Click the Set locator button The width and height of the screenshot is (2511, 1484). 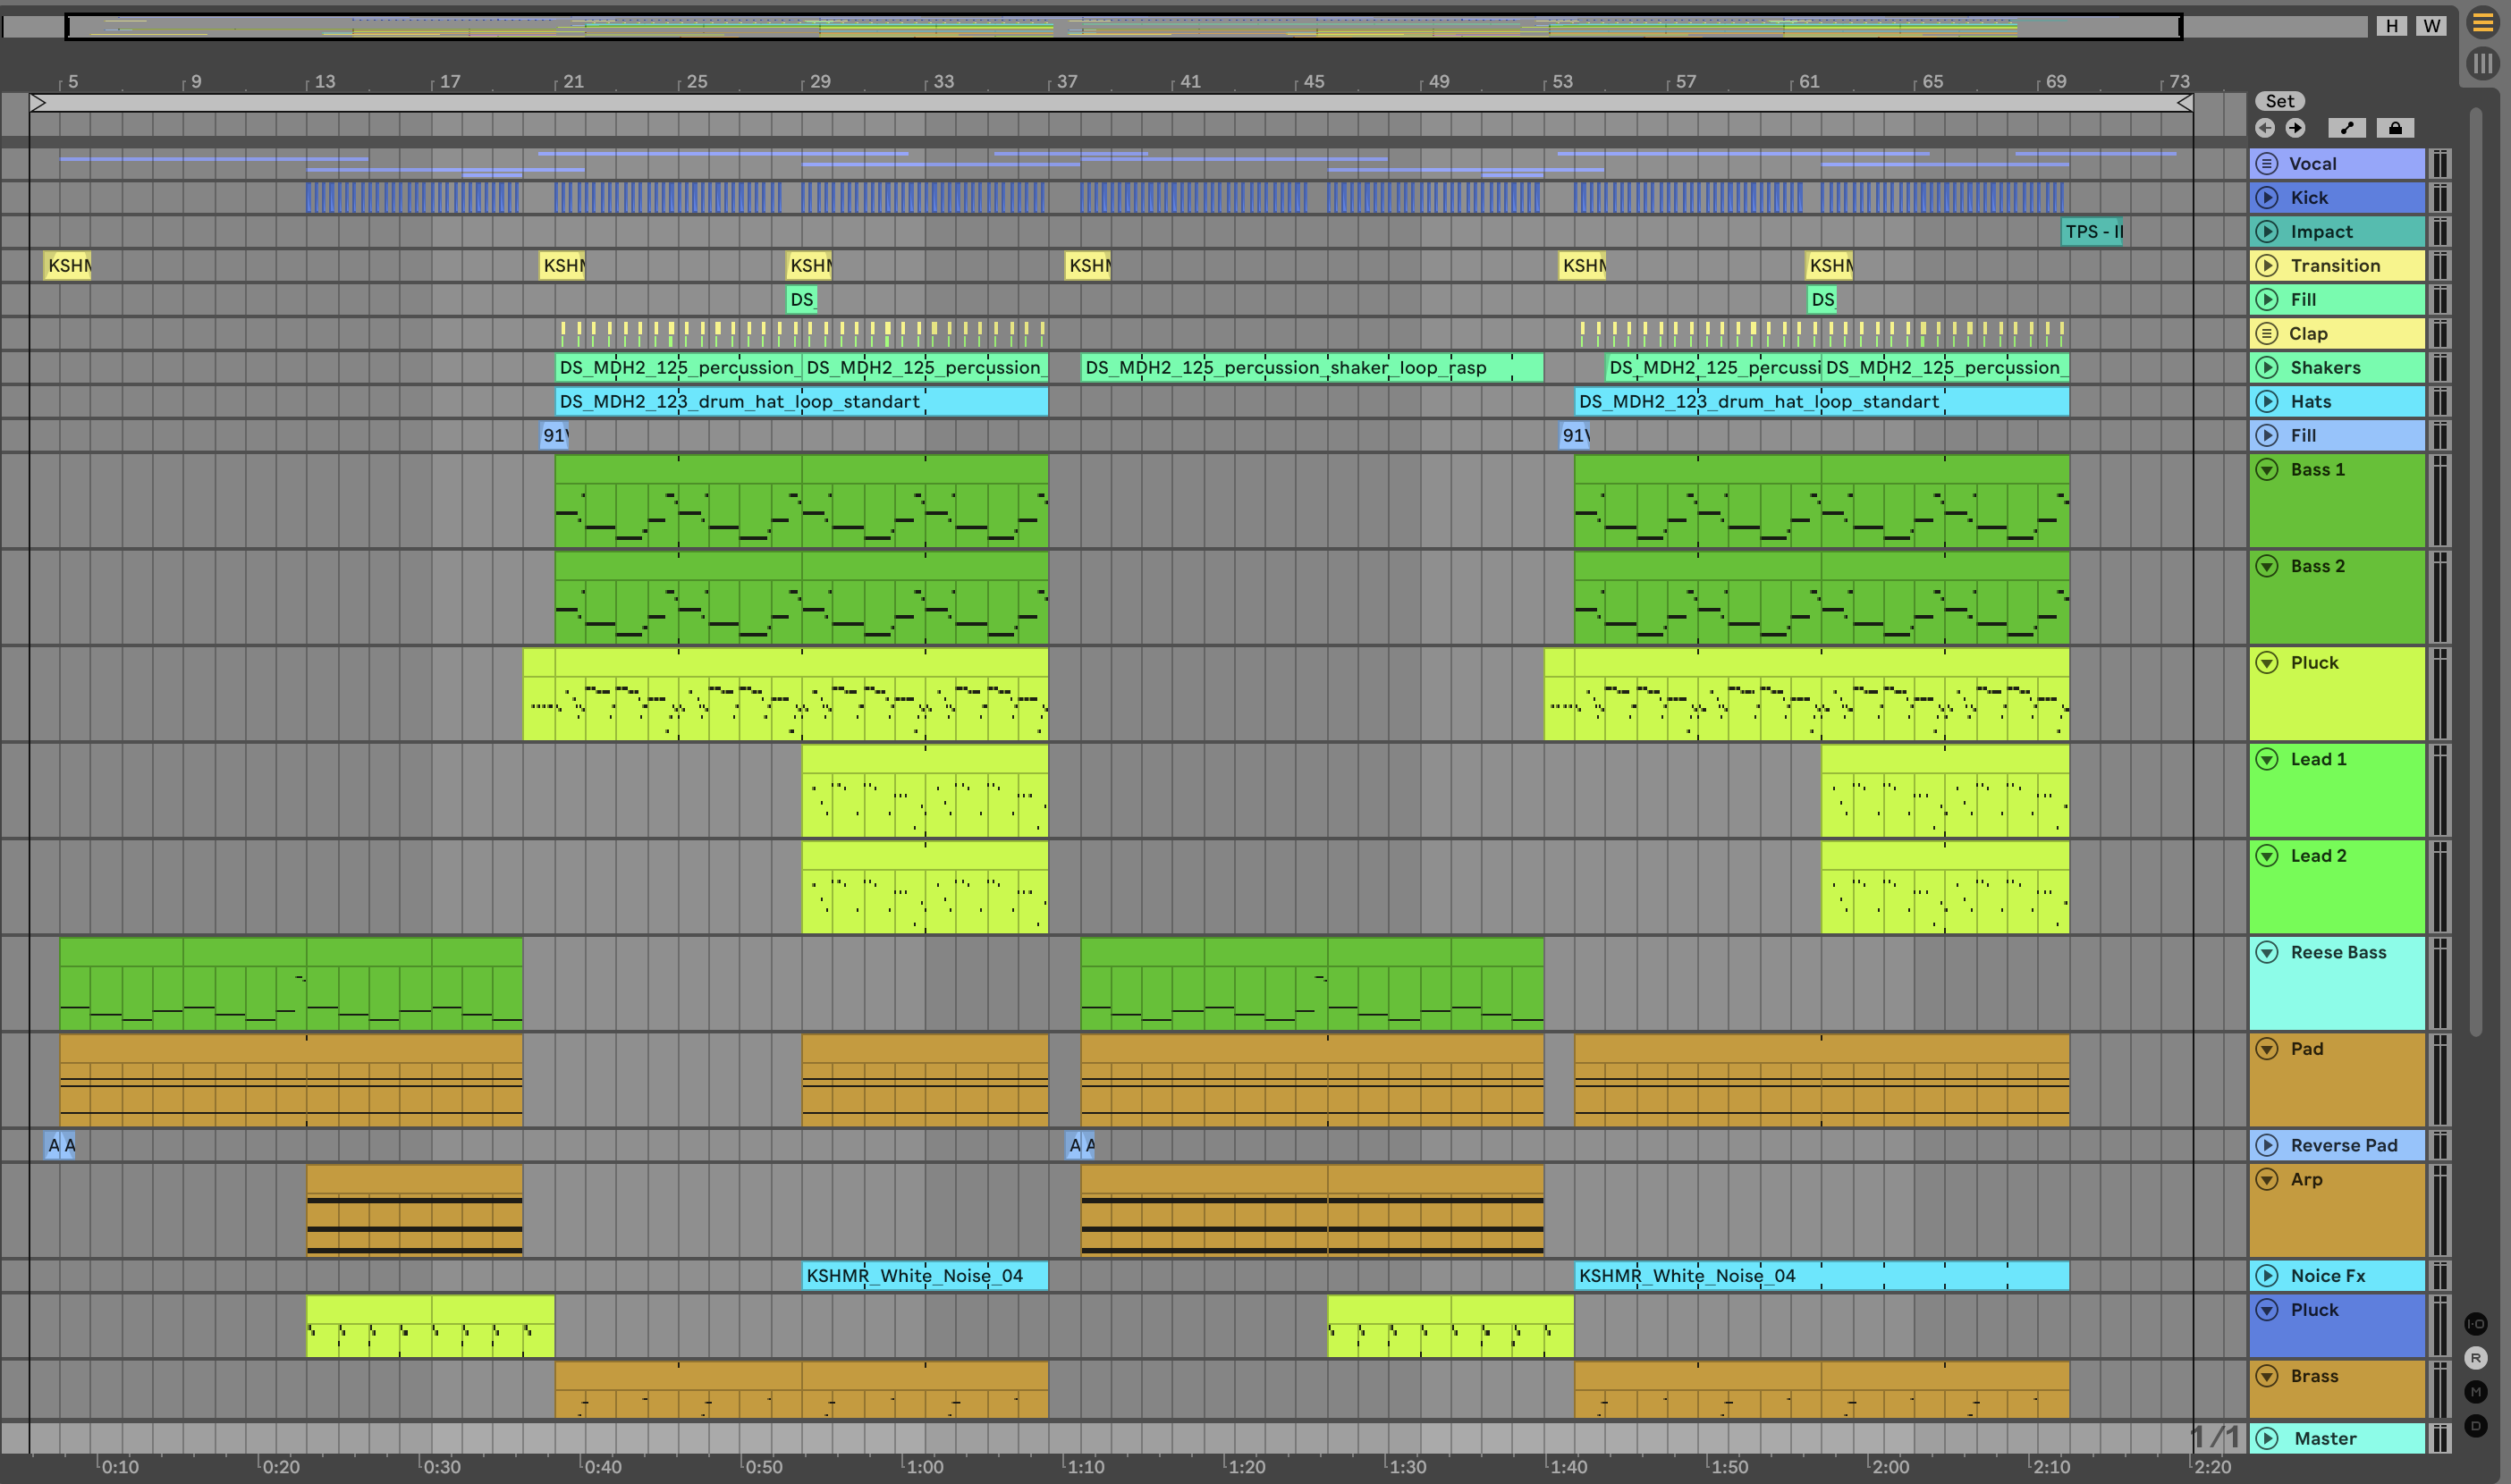pos(2279,101)
